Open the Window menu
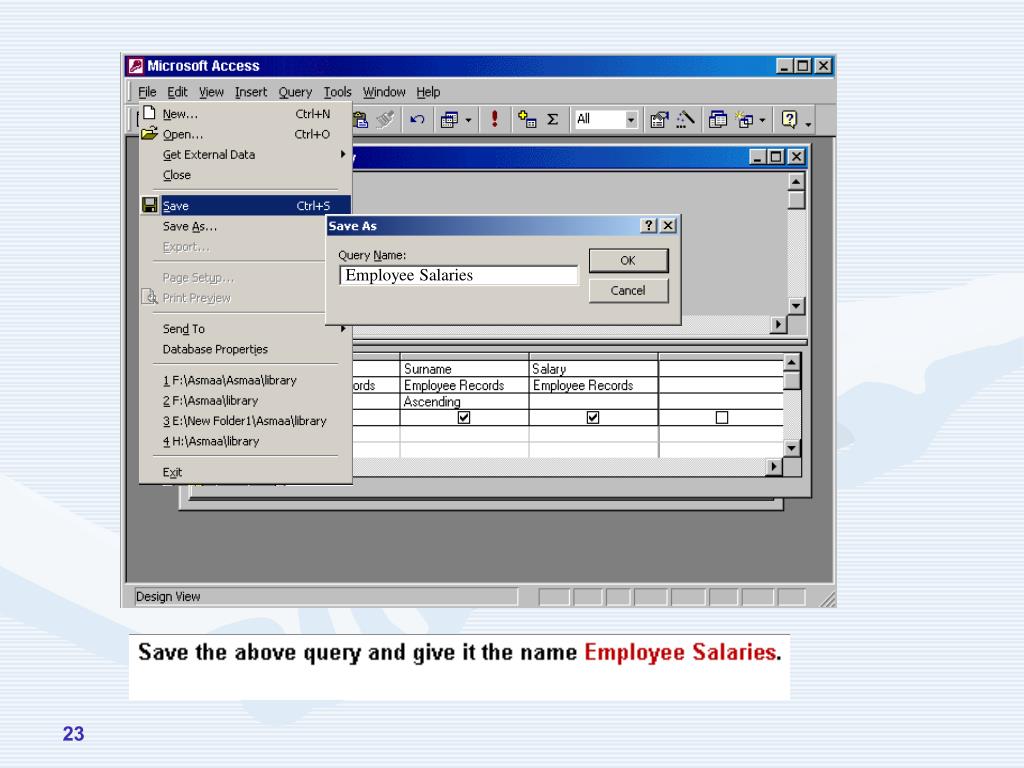 384,92
